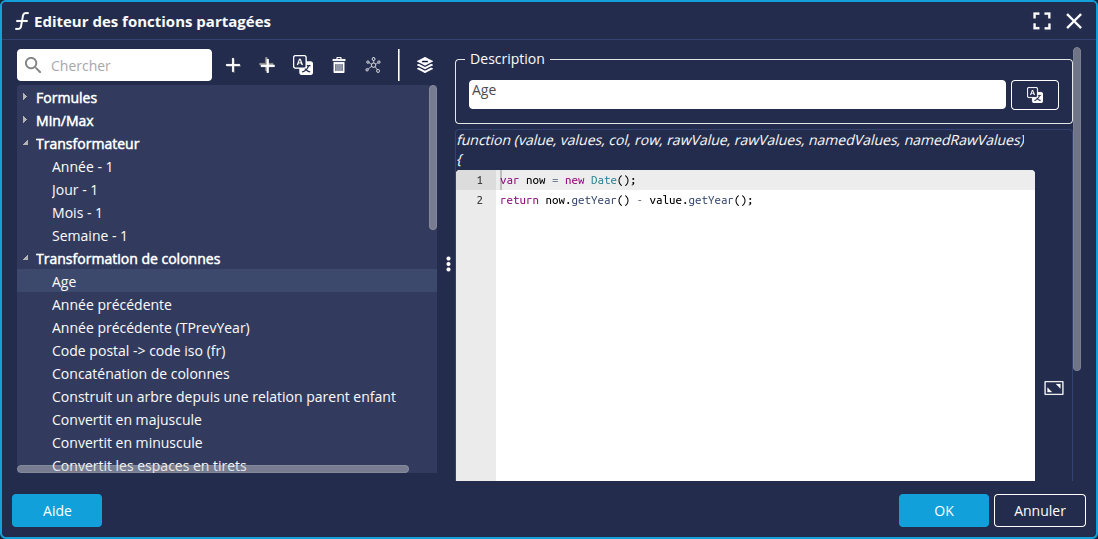This screenshot has width=1098, height=539.
Task: Expand the code editor with the resize icon
Action: point(1053,388)
